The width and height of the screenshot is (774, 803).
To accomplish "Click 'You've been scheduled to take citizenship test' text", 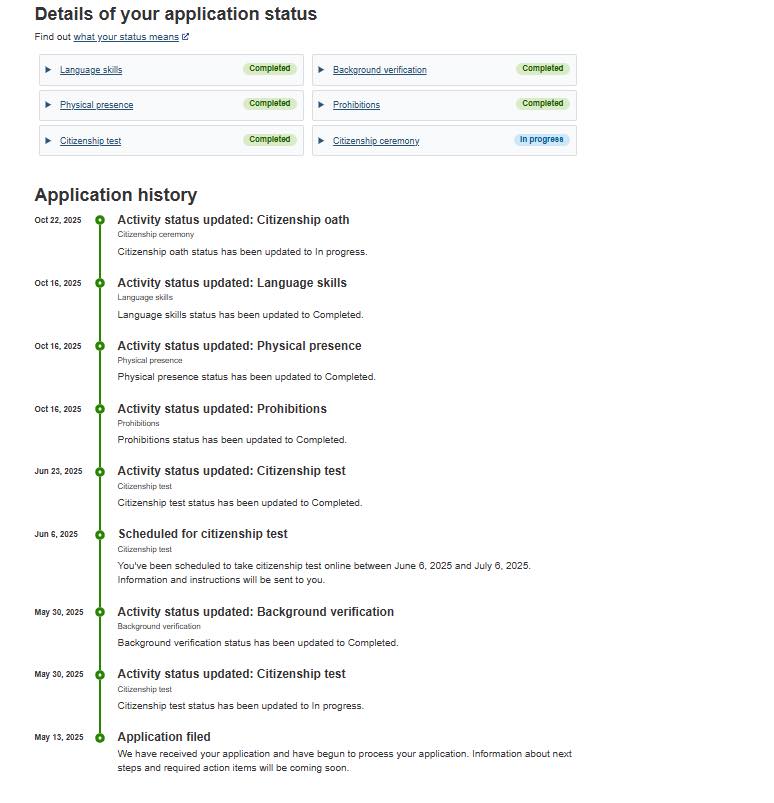I will (324, 573).
